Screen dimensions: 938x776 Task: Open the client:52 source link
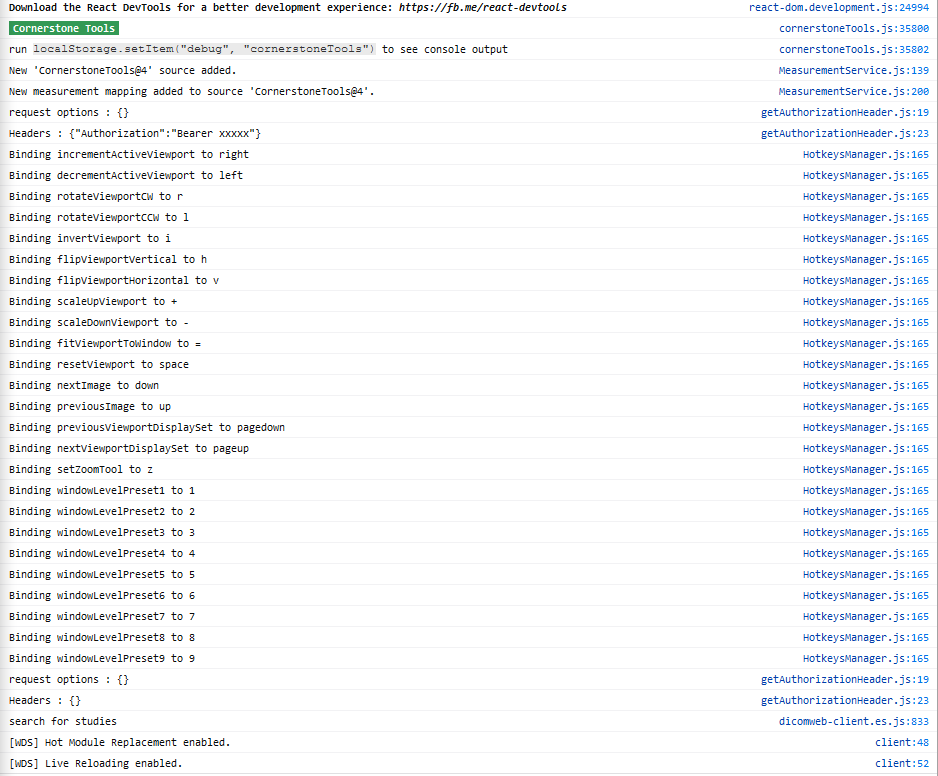(902, 763)
